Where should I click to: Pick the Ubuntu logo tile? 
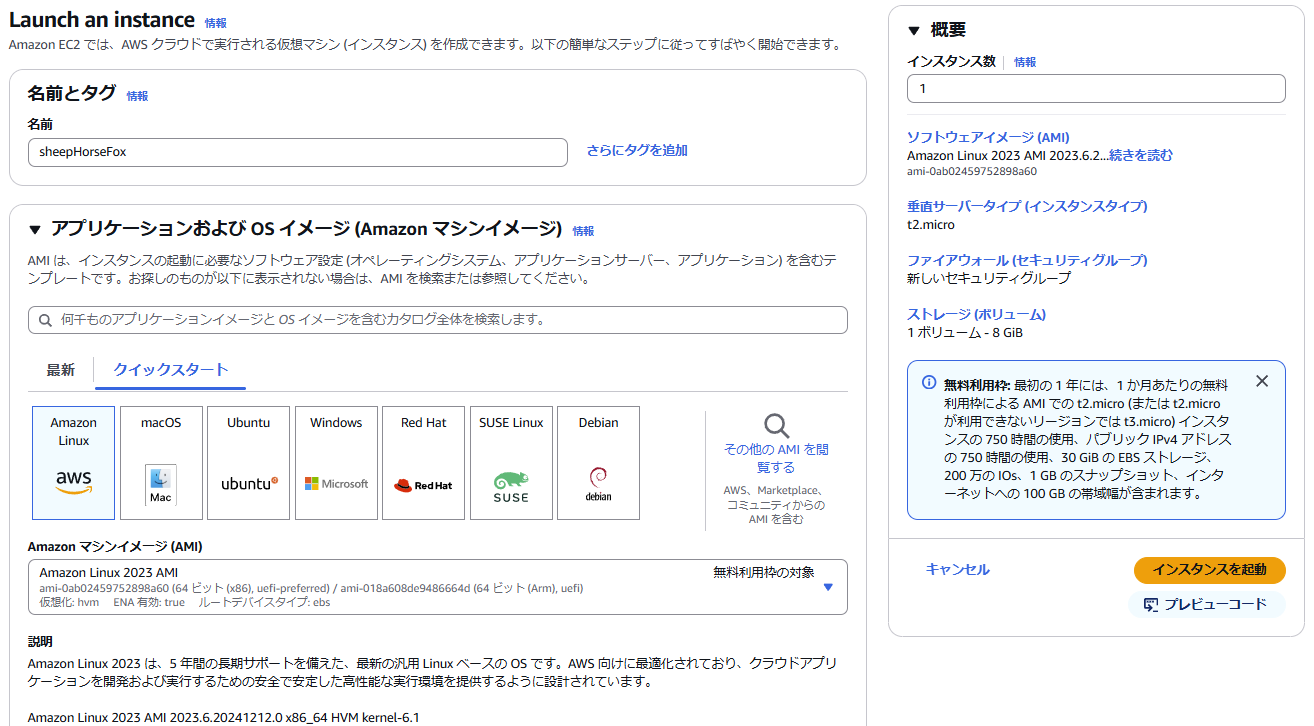[249, 463]
